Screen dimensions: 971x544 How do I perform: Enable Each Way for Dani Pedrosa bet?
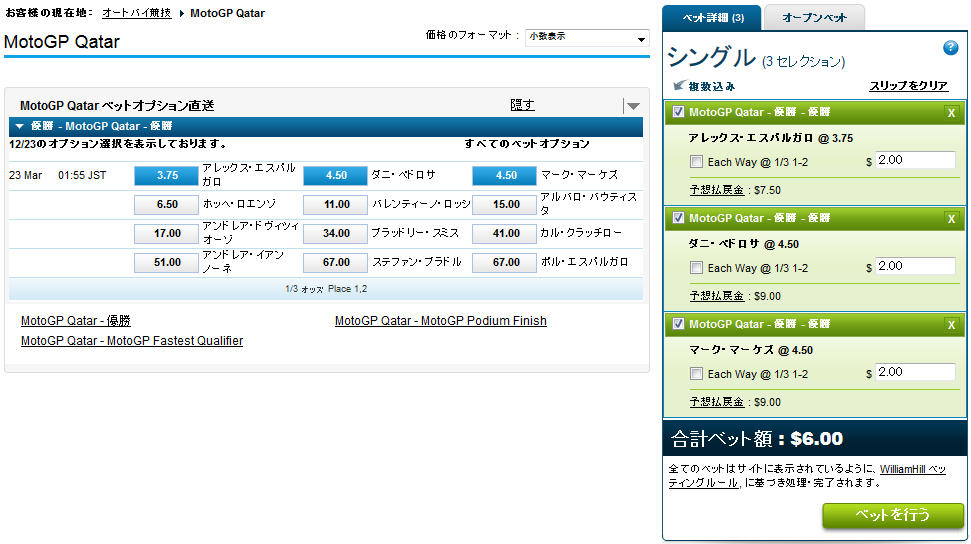point(696,268)
